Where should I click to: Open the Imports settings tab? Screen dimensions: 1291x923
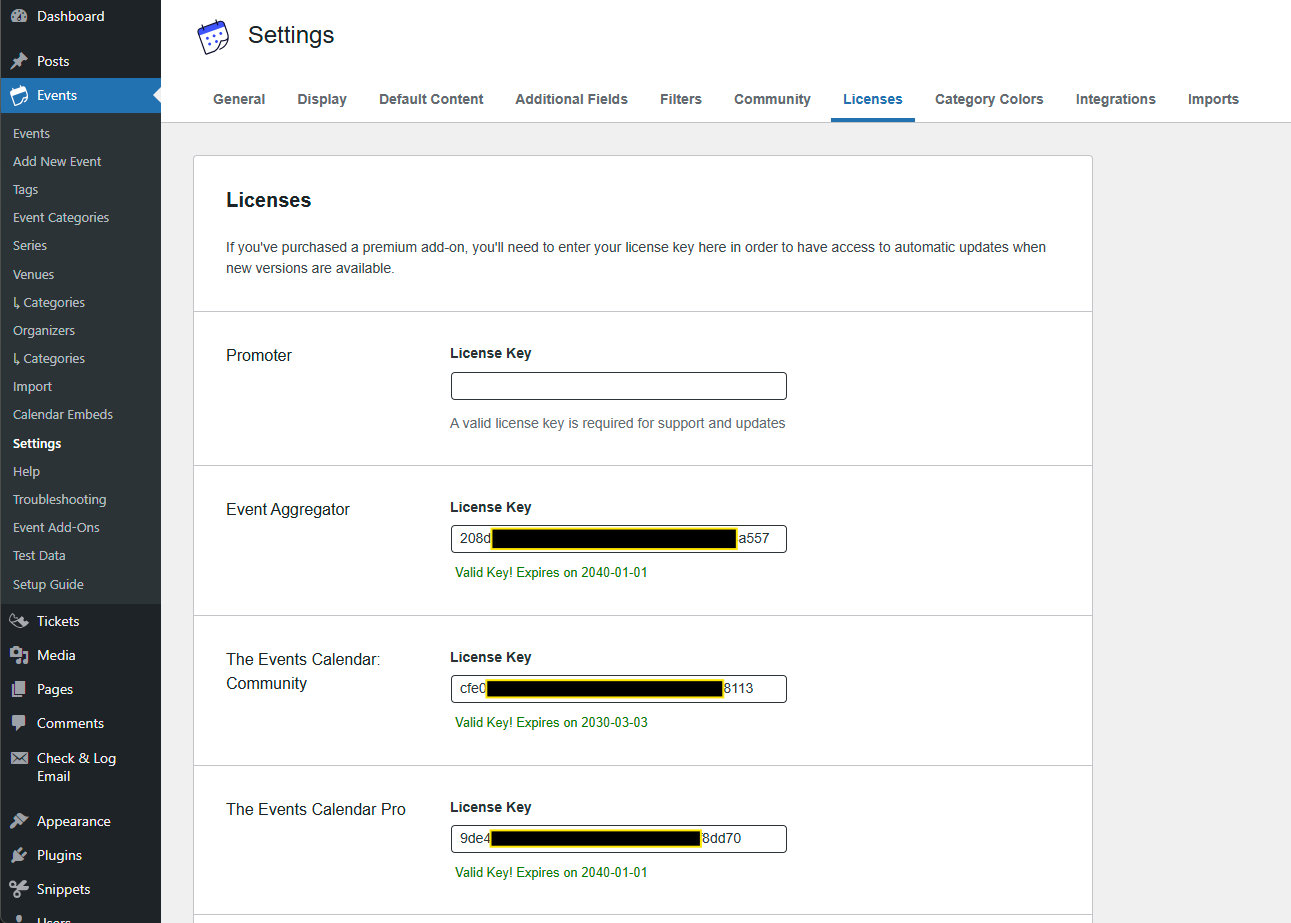click(1213, 99)
